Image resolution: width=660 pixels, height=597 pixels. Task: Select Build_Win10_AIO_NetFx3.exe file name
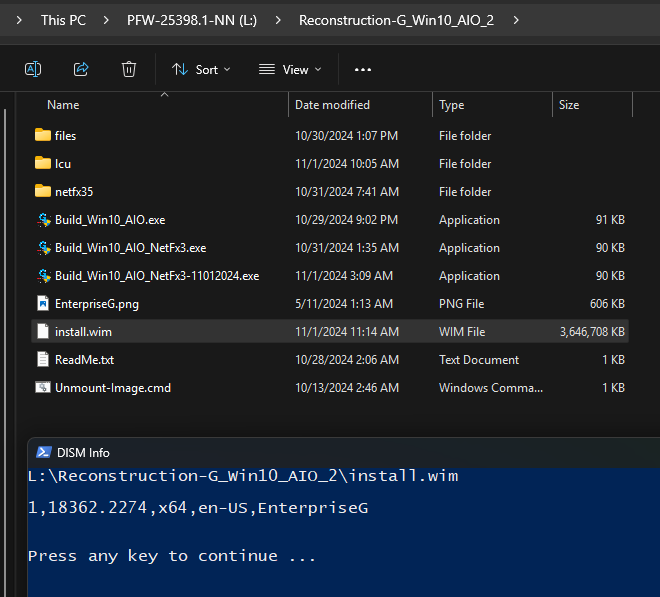click(130, 248)
